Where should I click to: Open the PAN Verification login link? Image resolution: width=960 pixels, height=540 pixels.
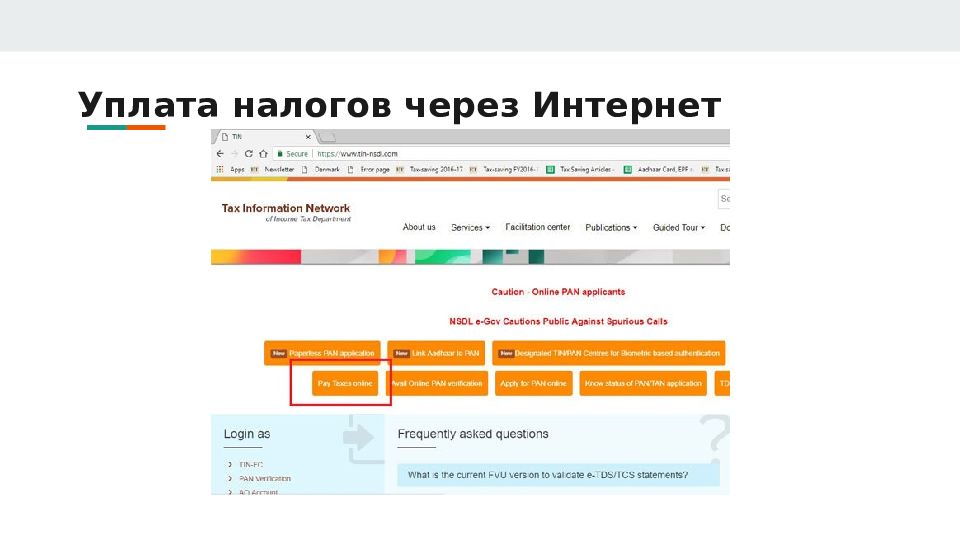(265, 479)
